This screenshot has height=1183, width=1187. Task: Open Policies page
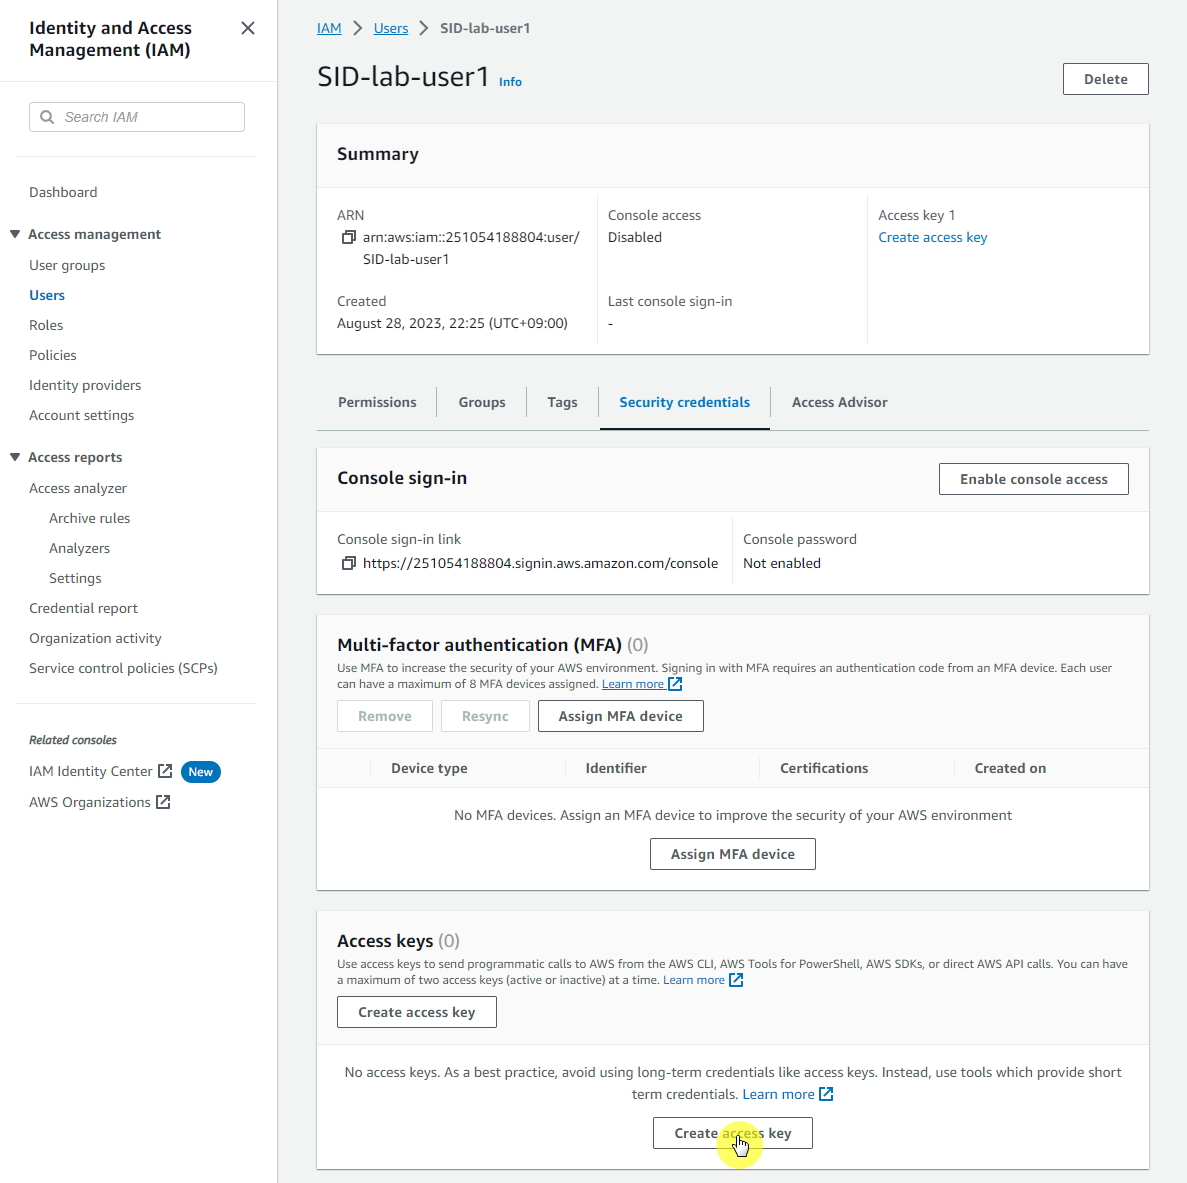pyautogui.click(x=52, y=355)
